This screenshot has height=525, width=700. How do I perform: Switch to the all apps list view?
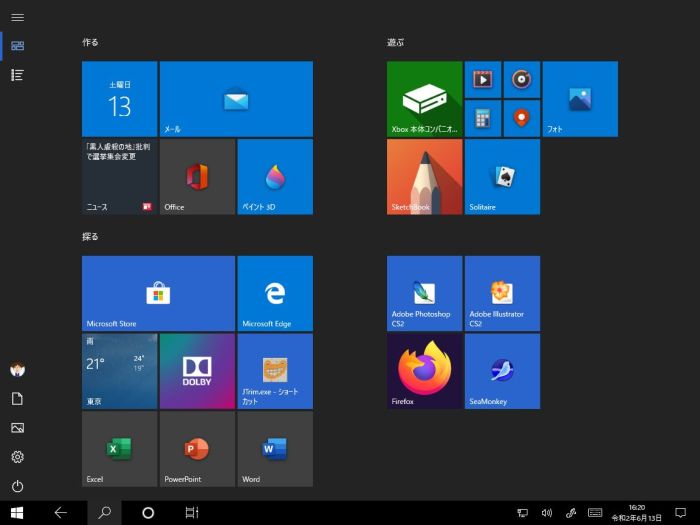tap(17, 75)
